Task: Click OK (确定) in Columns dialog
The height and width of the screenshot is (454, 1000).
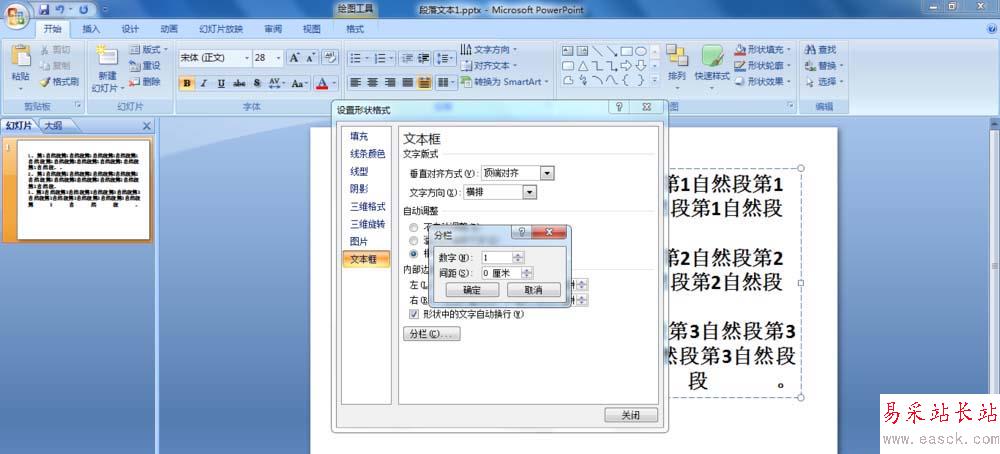Action: pyautogui.click(x=472, y=290)
